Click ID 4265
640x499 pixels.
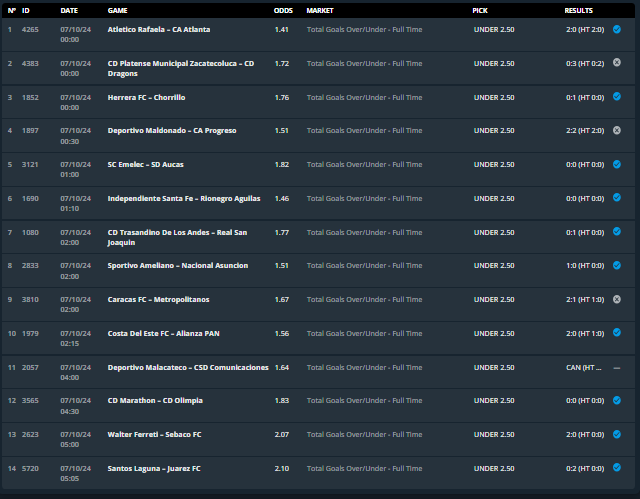point(30,29)
